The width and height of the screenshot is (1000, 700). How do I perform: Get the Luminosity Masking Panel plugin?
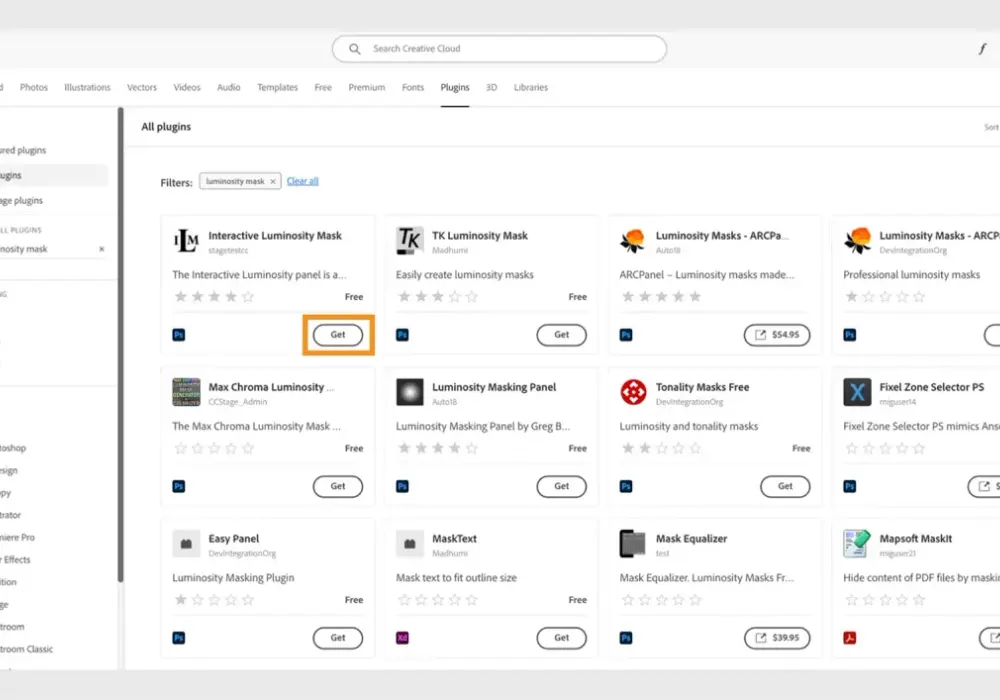(561, 486)
